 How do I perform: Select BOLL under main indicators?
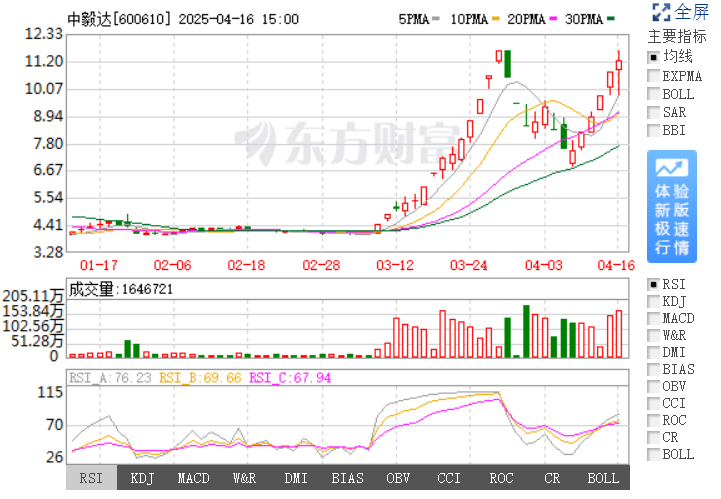[654, 94]
